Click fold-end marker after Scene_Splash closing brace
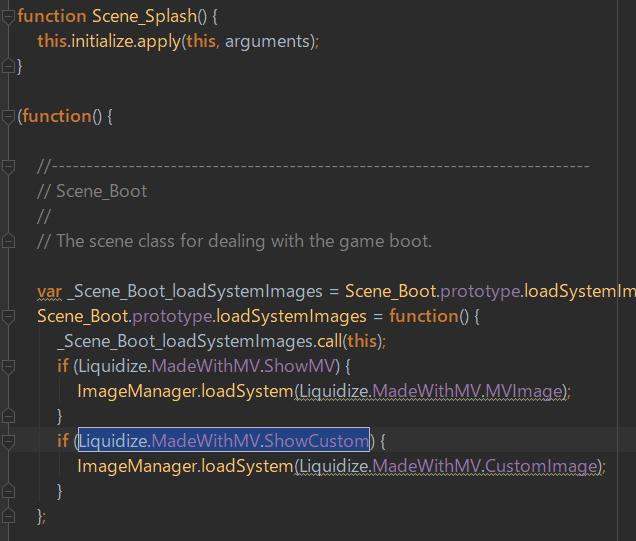This screenshot has width=636, height=541. click(8, 66)
